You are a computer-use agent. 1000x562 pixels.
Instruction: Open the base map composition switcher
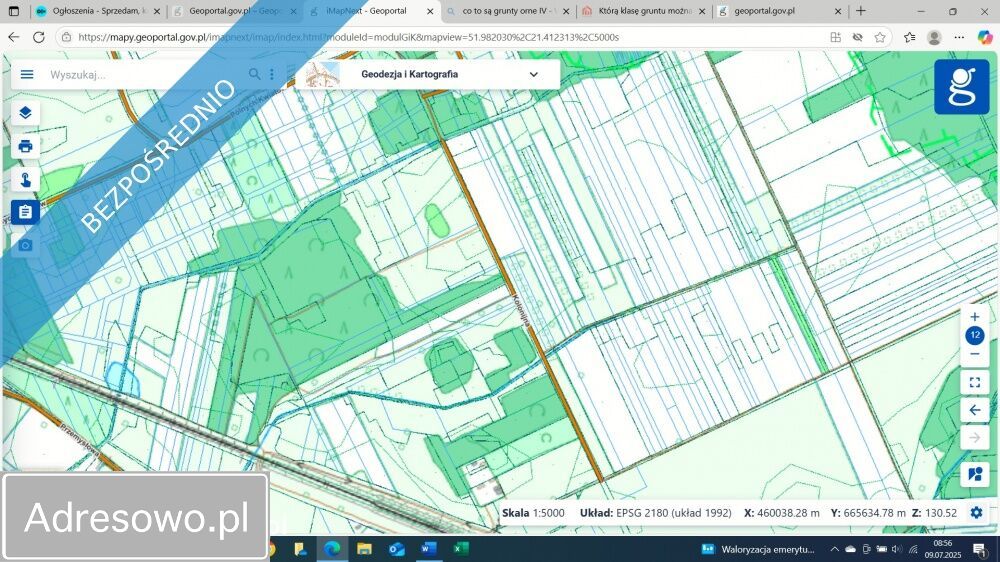click(x=975, y=474)
